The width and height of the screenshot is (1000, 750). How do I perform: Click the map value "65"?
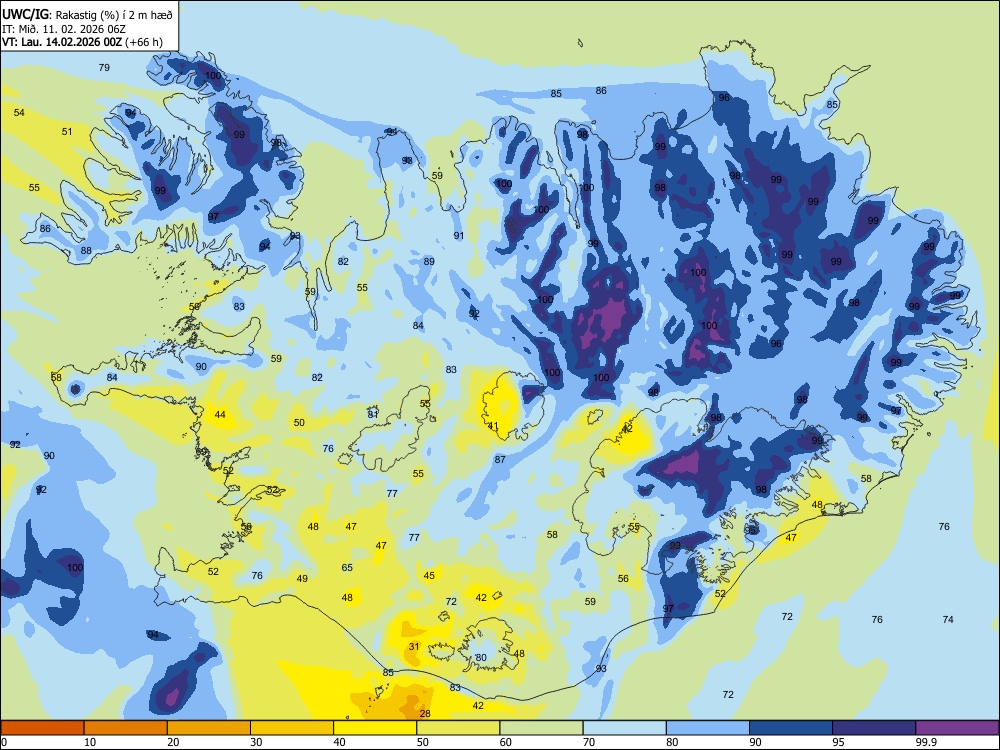click(x=347, y=568)
